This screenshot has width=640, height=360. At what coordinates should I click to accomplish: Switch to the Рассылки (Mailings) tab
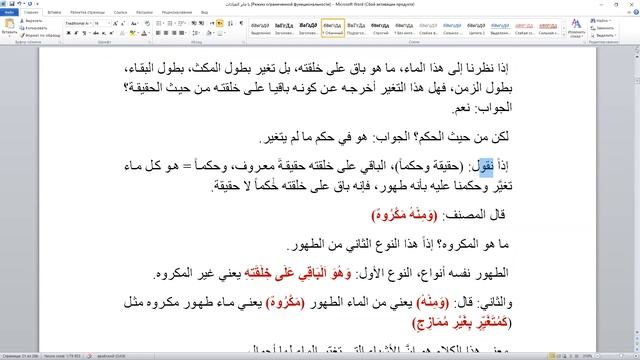(x=144, y=12)
